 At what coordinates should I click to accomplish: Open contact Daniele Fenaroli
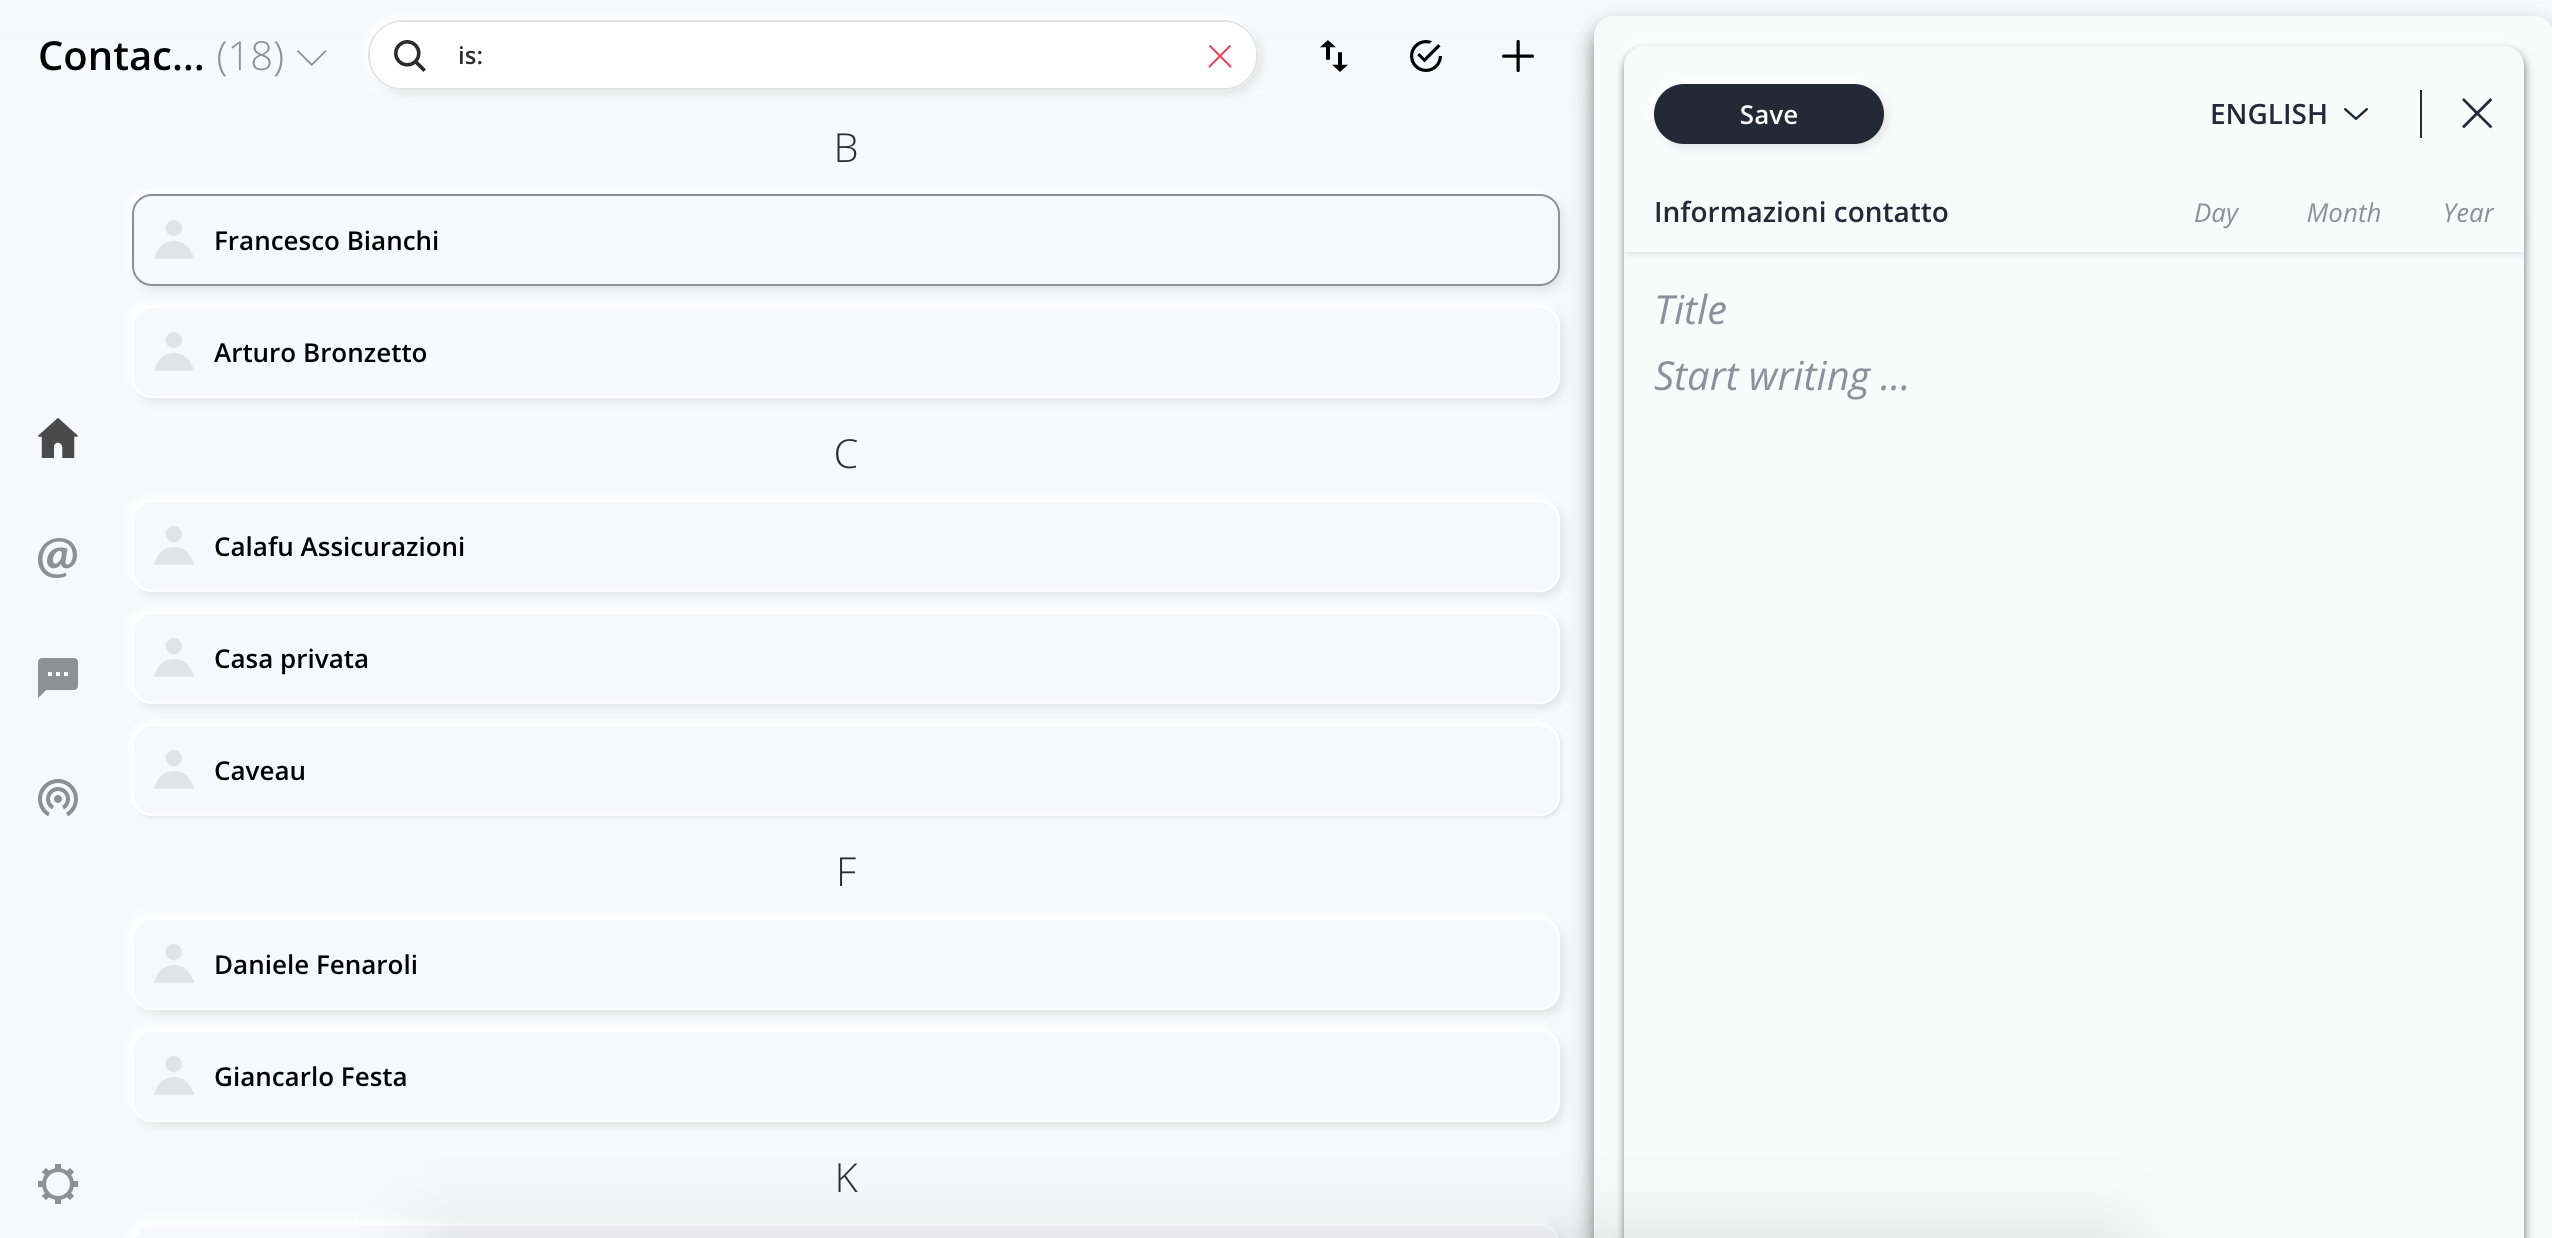pos(846,964)
